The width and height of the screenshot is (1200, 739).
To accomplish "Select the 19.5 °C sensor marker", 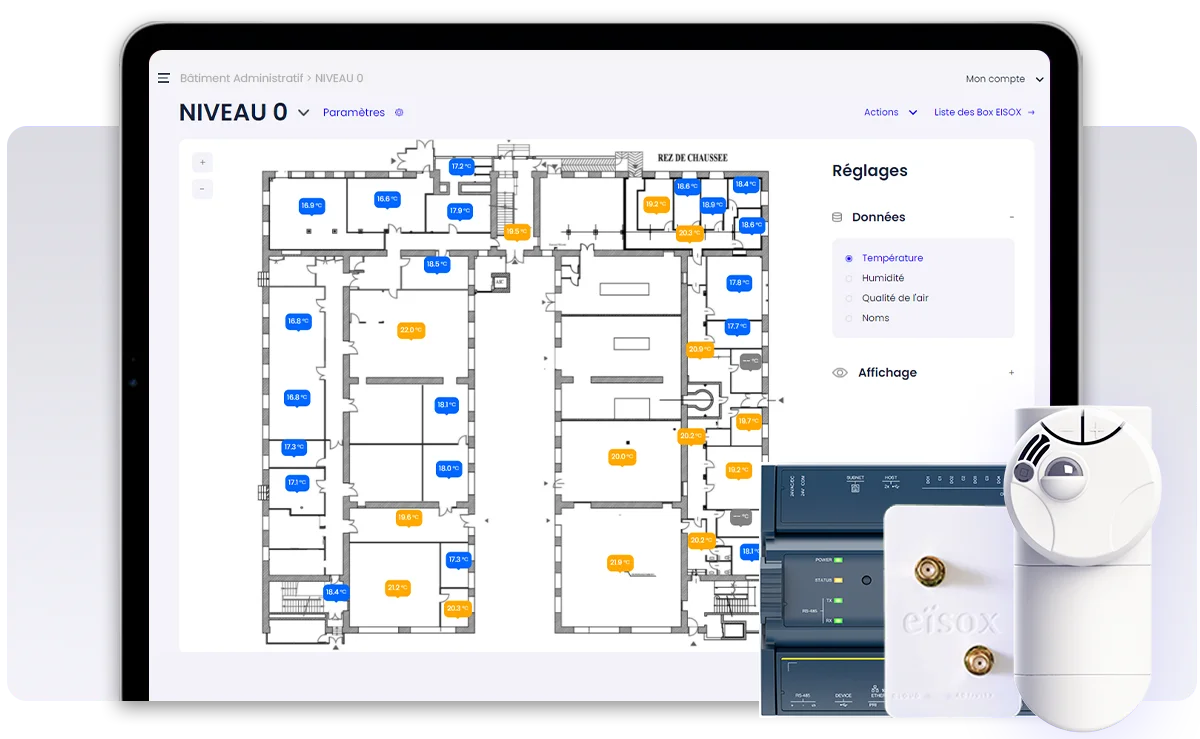I will point(516,231).
